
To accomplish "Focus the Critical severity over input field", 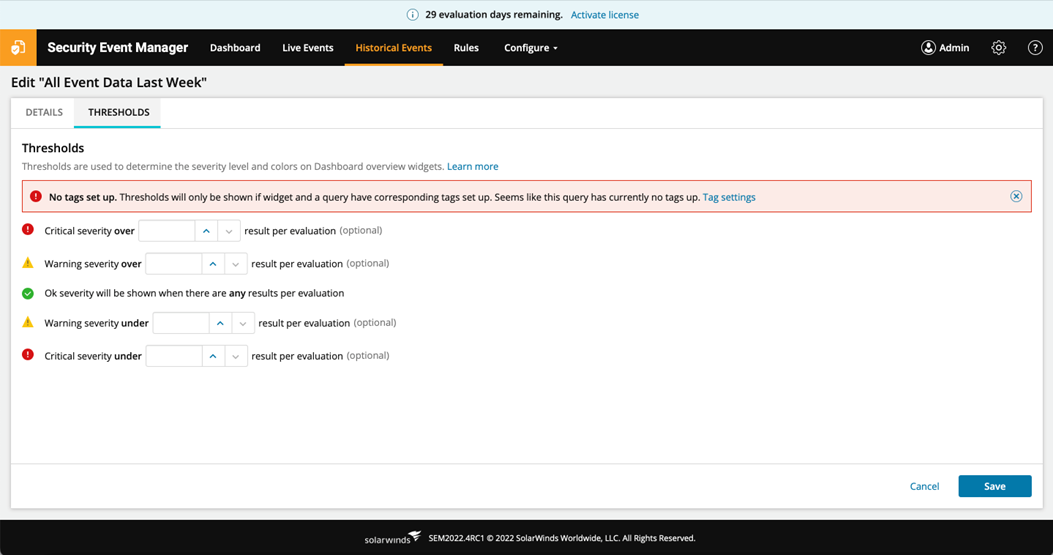I will point(167,230).
